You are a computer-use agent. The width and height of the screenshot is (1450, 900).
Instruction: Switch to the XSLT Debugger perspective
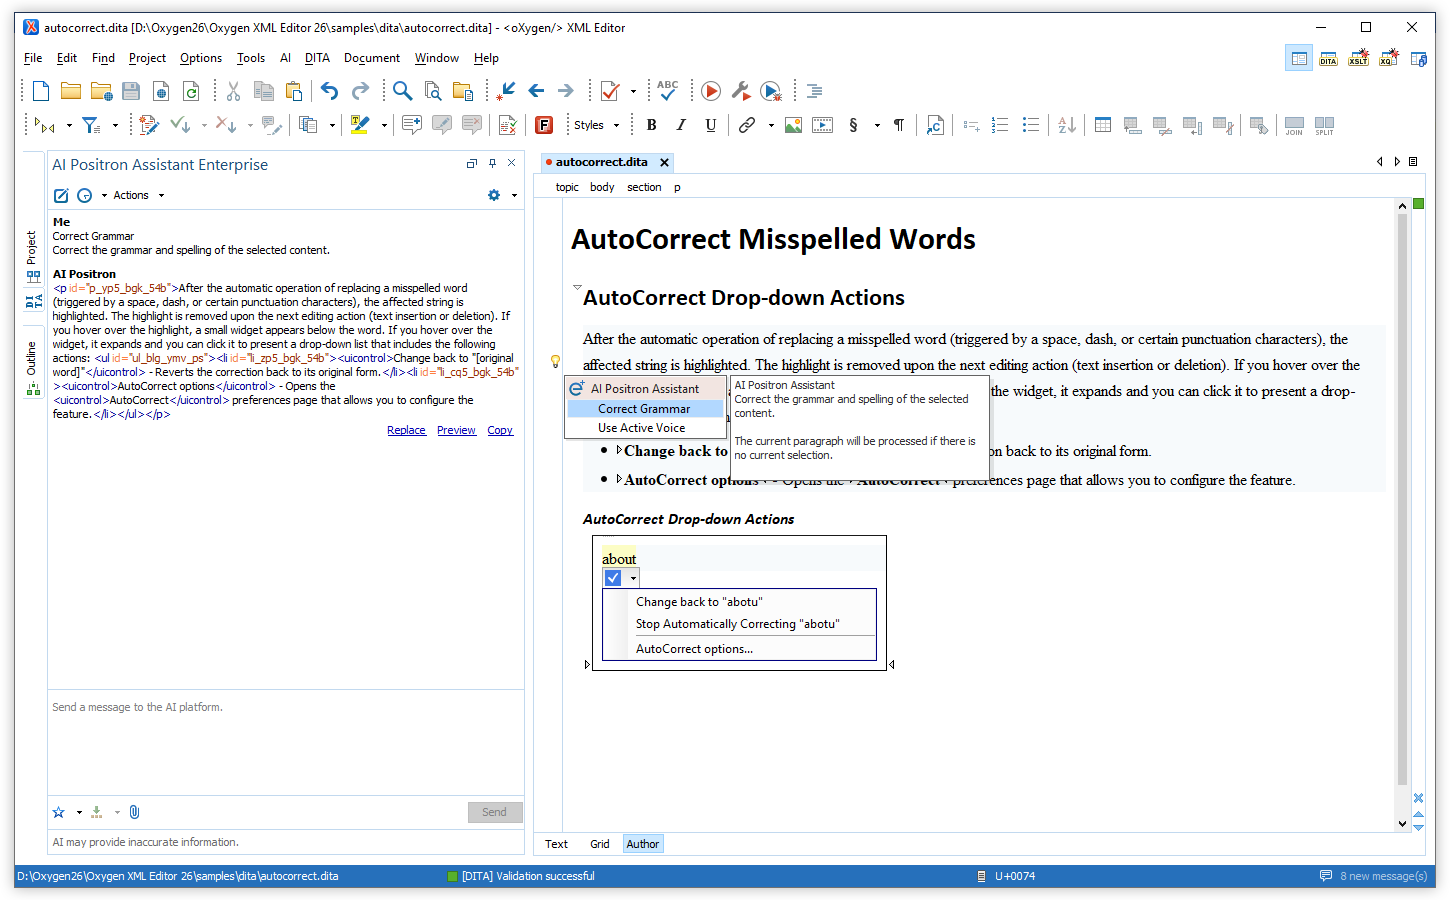click(1358, 58)
